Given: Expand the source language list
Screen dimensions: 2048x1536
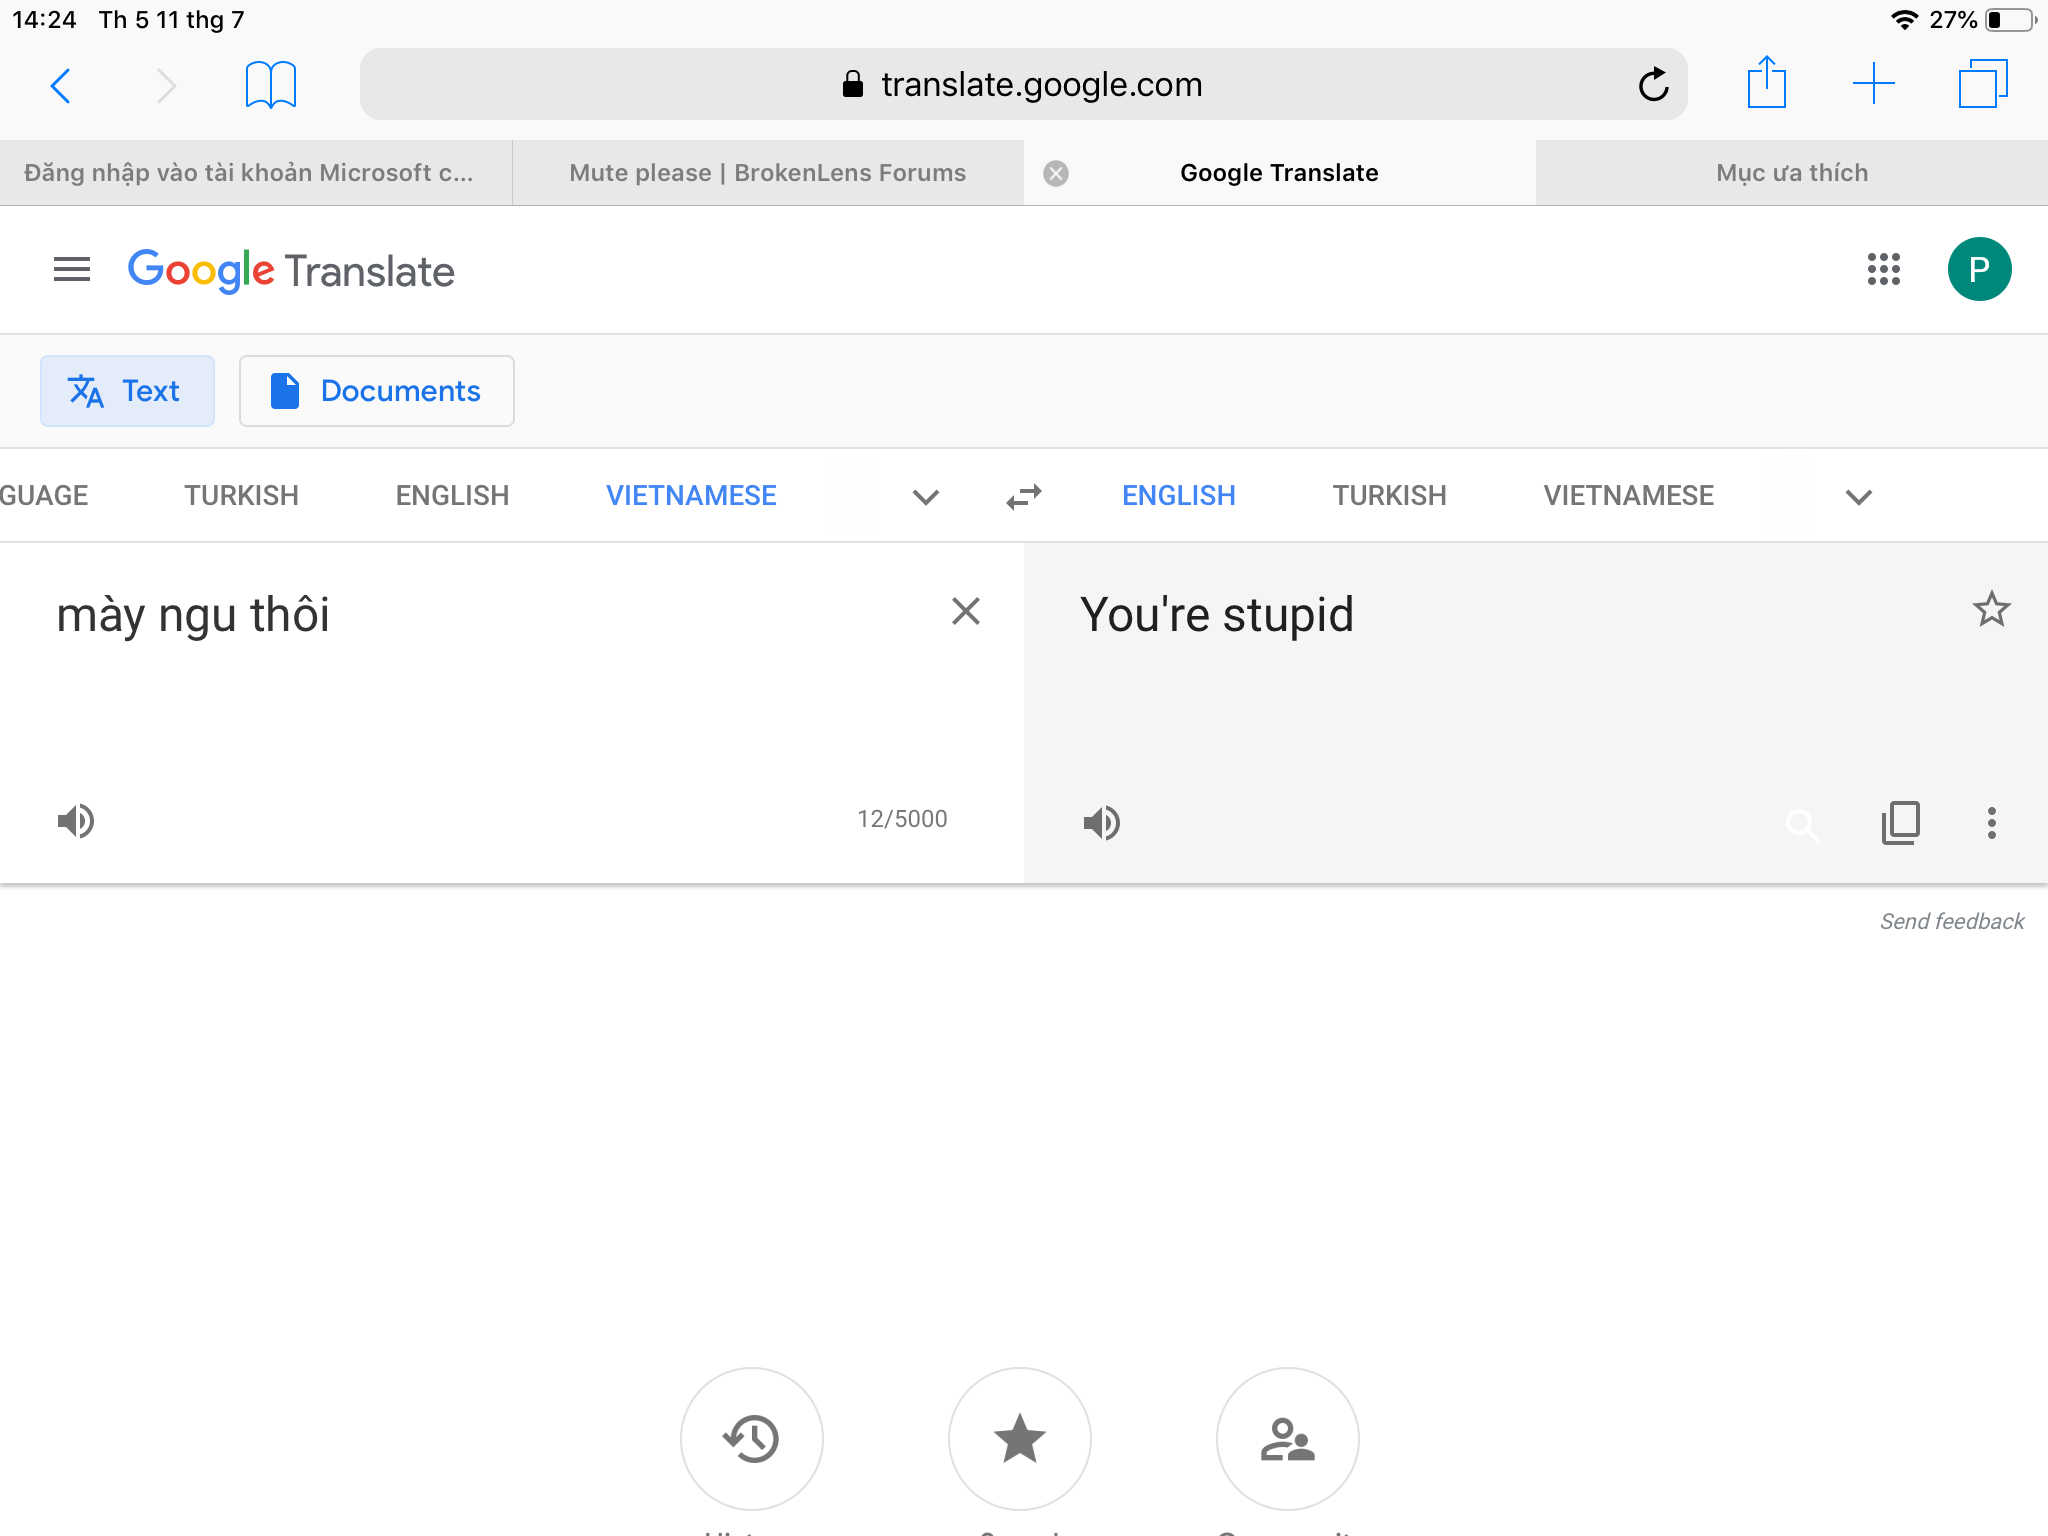Looking at the screenshot, I should tap(926, 497).
